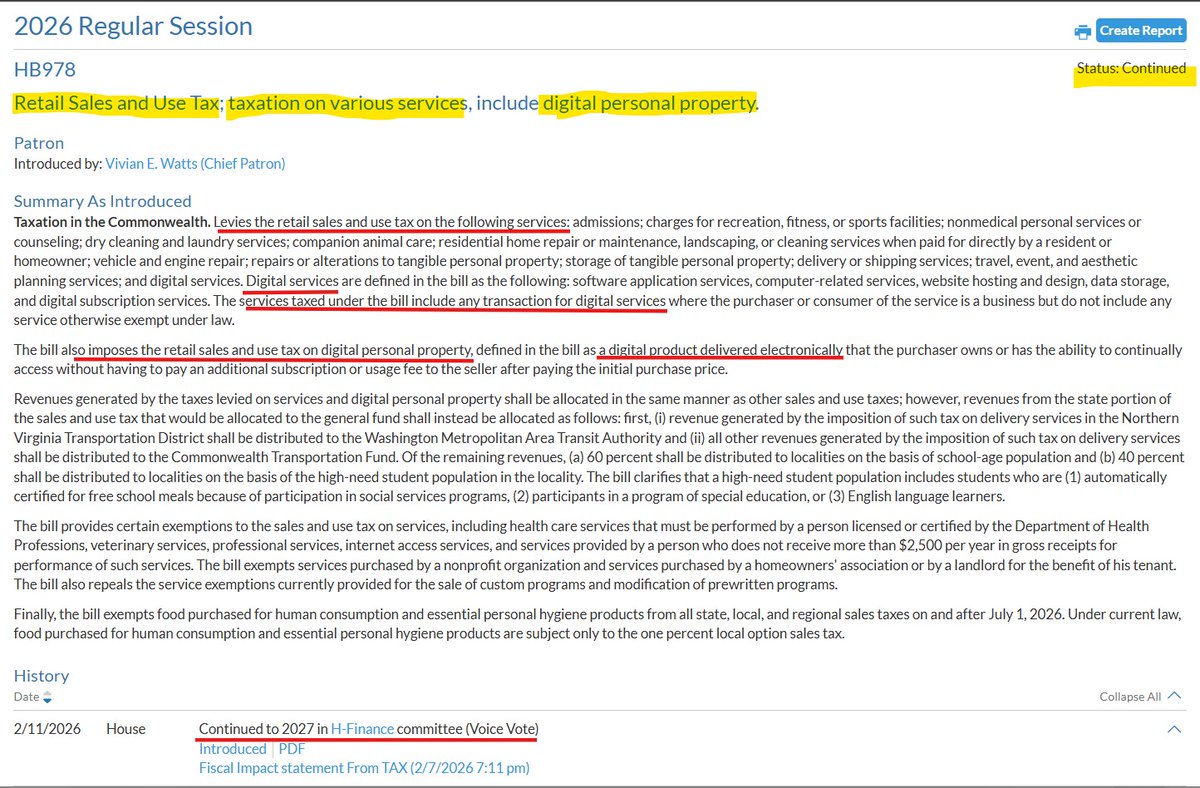Viewport: 1200px width, 788px height.
Task: Click the Status: Continued text
Action: click(1131, 69)
